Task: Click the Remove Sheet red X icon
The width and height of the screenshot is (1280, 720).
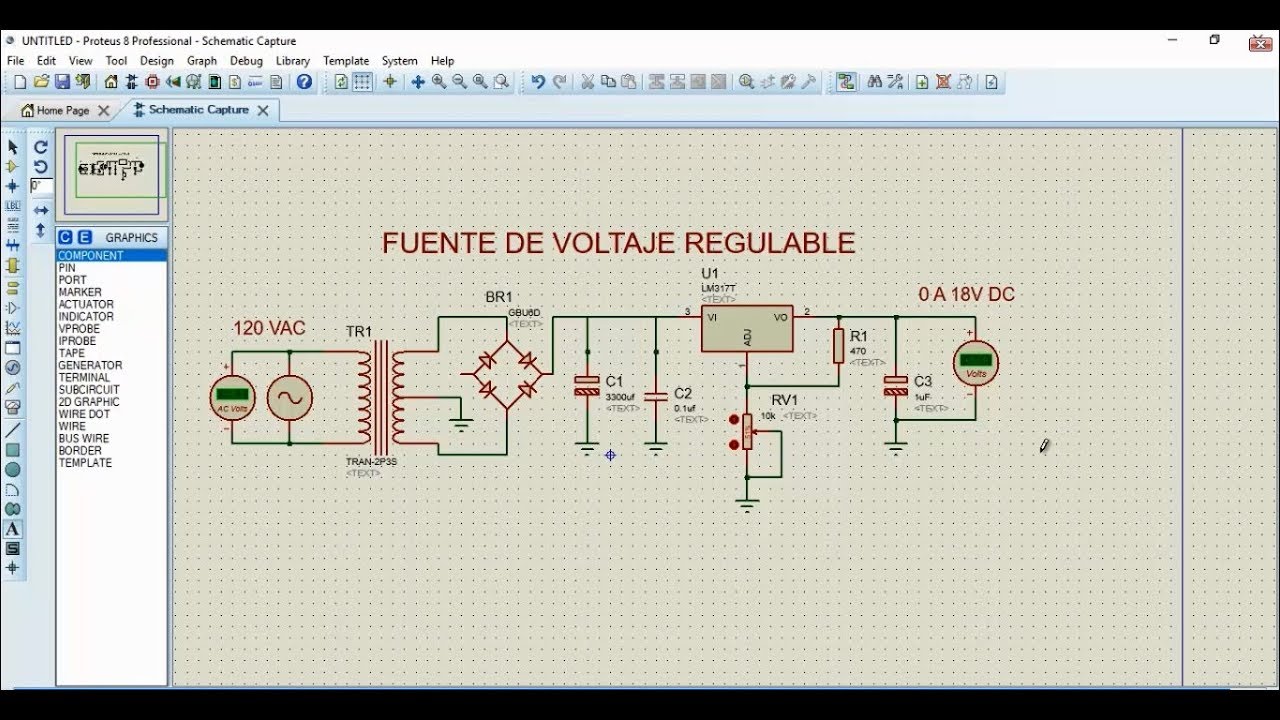Action: click(x=943, y=82)
